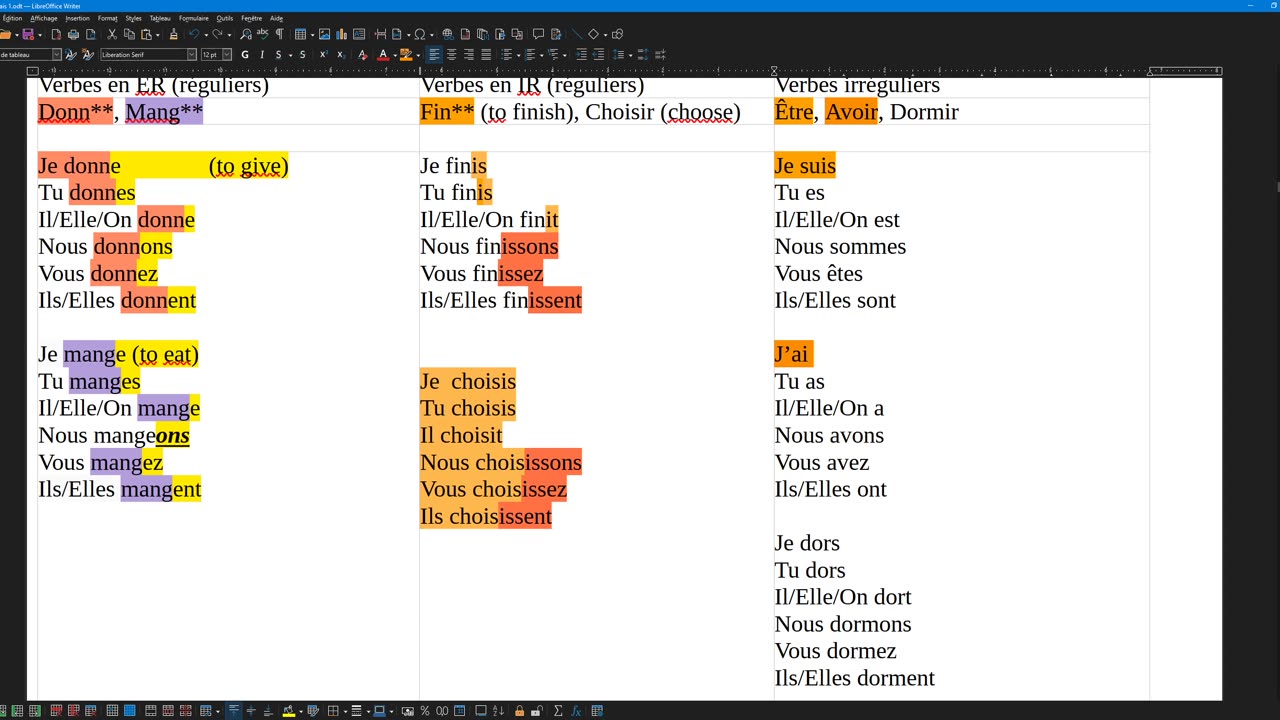The height and width of the screenshot is (720, 1280).
Task: Open 12 pt font size dropdown
Action: [x=227, y=54]
